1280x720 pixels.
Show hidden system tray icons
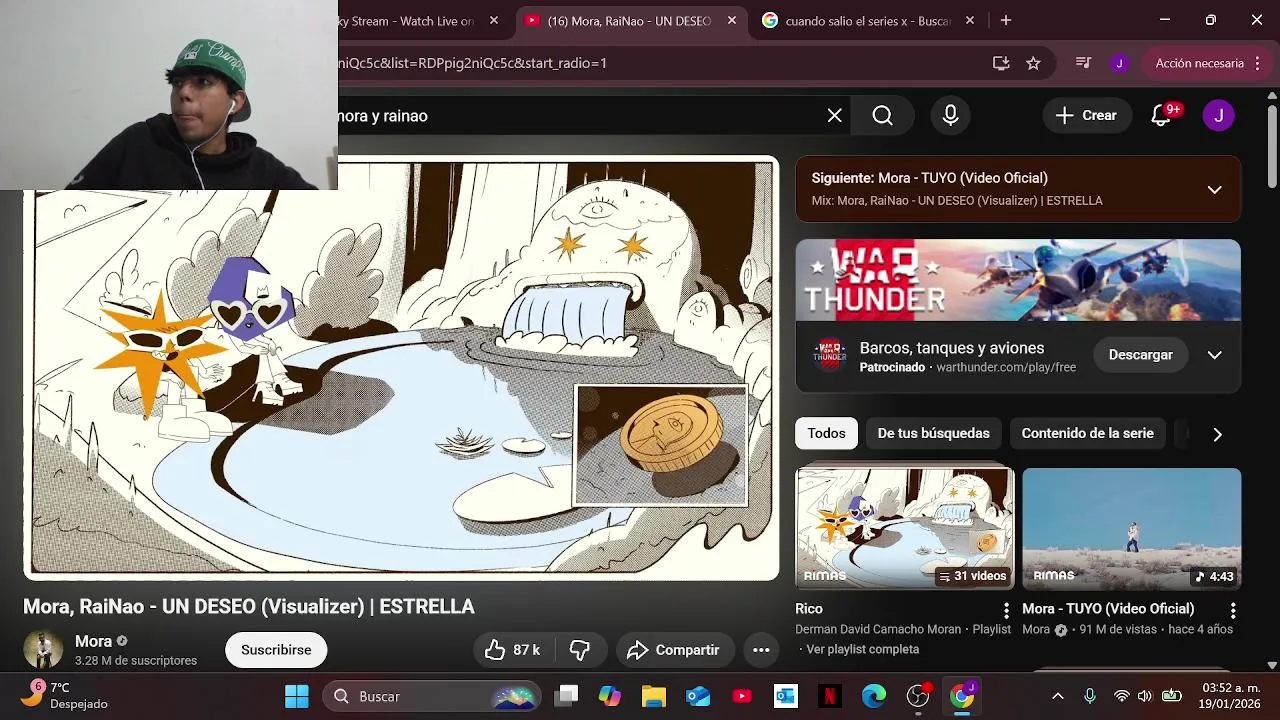click(1058, 696)
